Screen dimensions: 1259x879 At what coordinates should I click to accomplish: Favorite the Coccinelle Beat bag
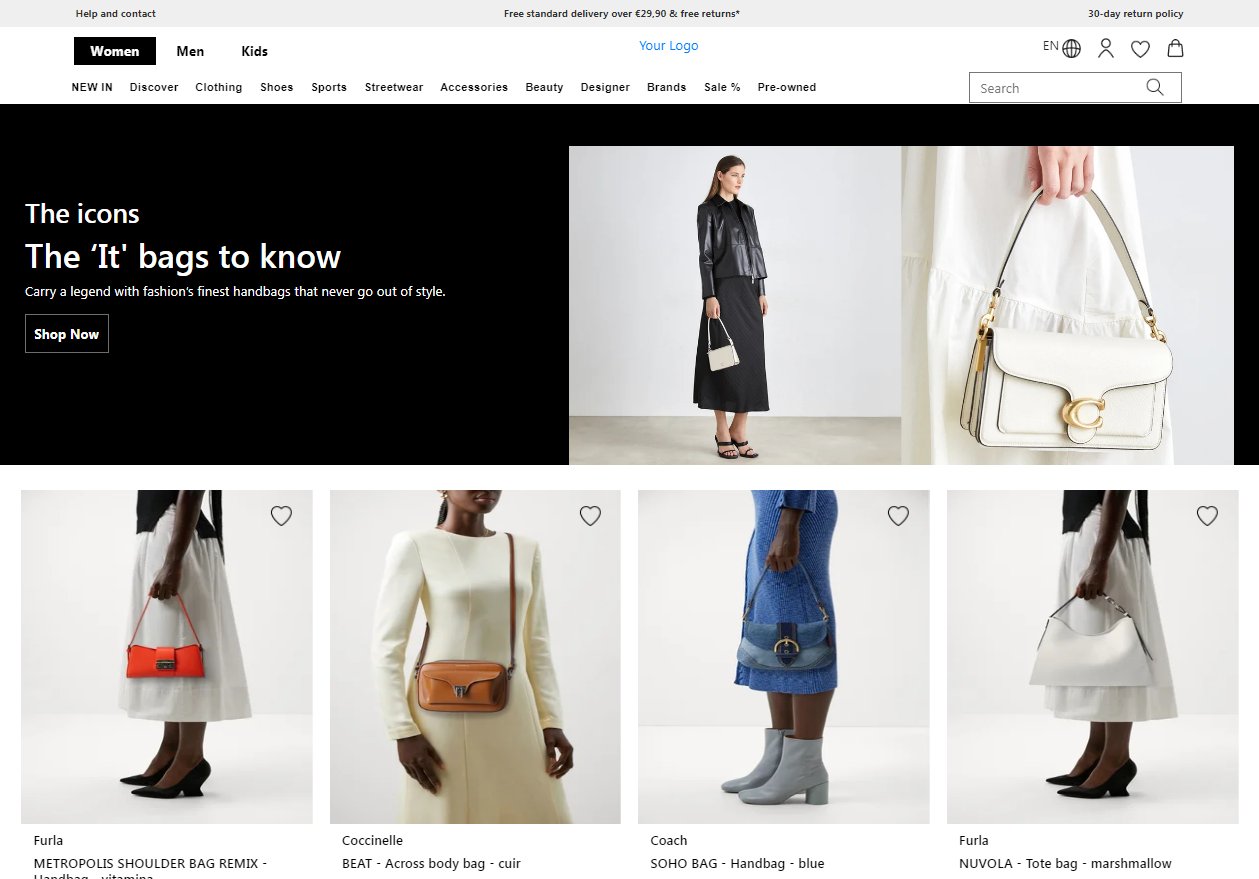tap(590, 515)
